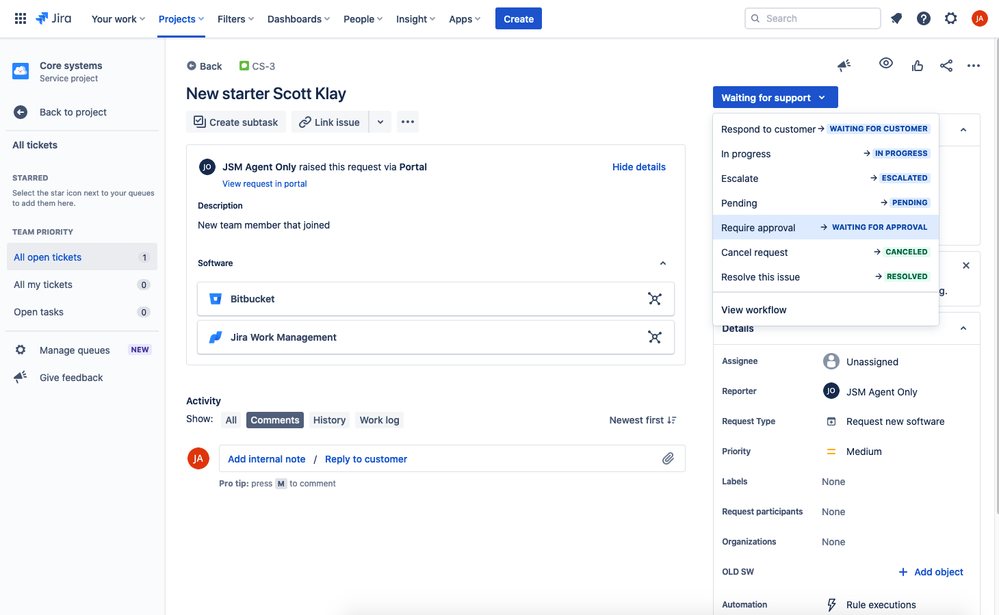Close the panel with the X button
This screenshot has height=615, width=999.
tap(966, 265)
